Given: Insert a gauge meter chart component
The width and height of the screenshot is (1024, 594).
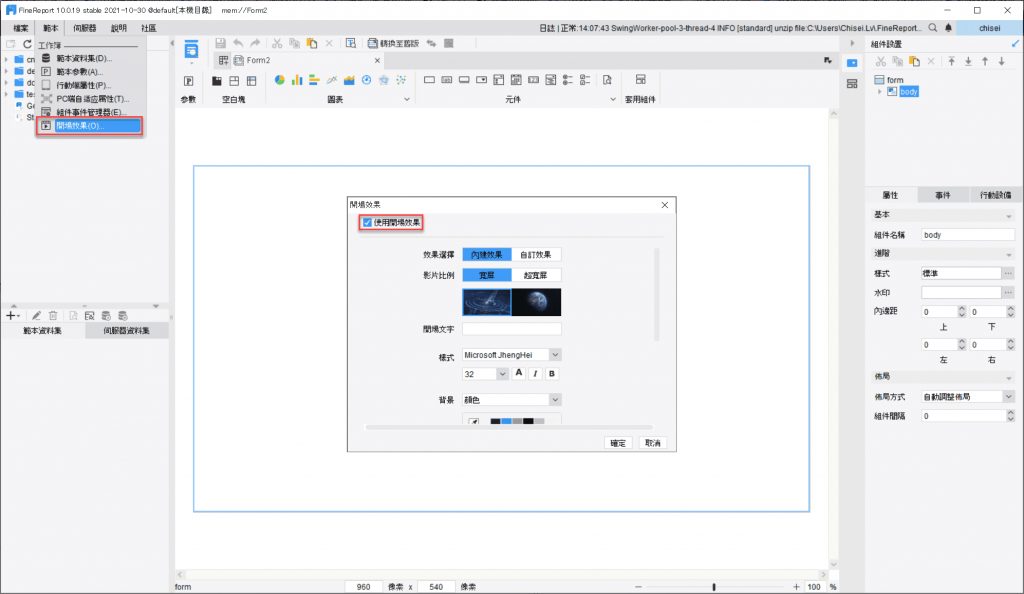Looking at the screenshot, I should click(366, 80).
